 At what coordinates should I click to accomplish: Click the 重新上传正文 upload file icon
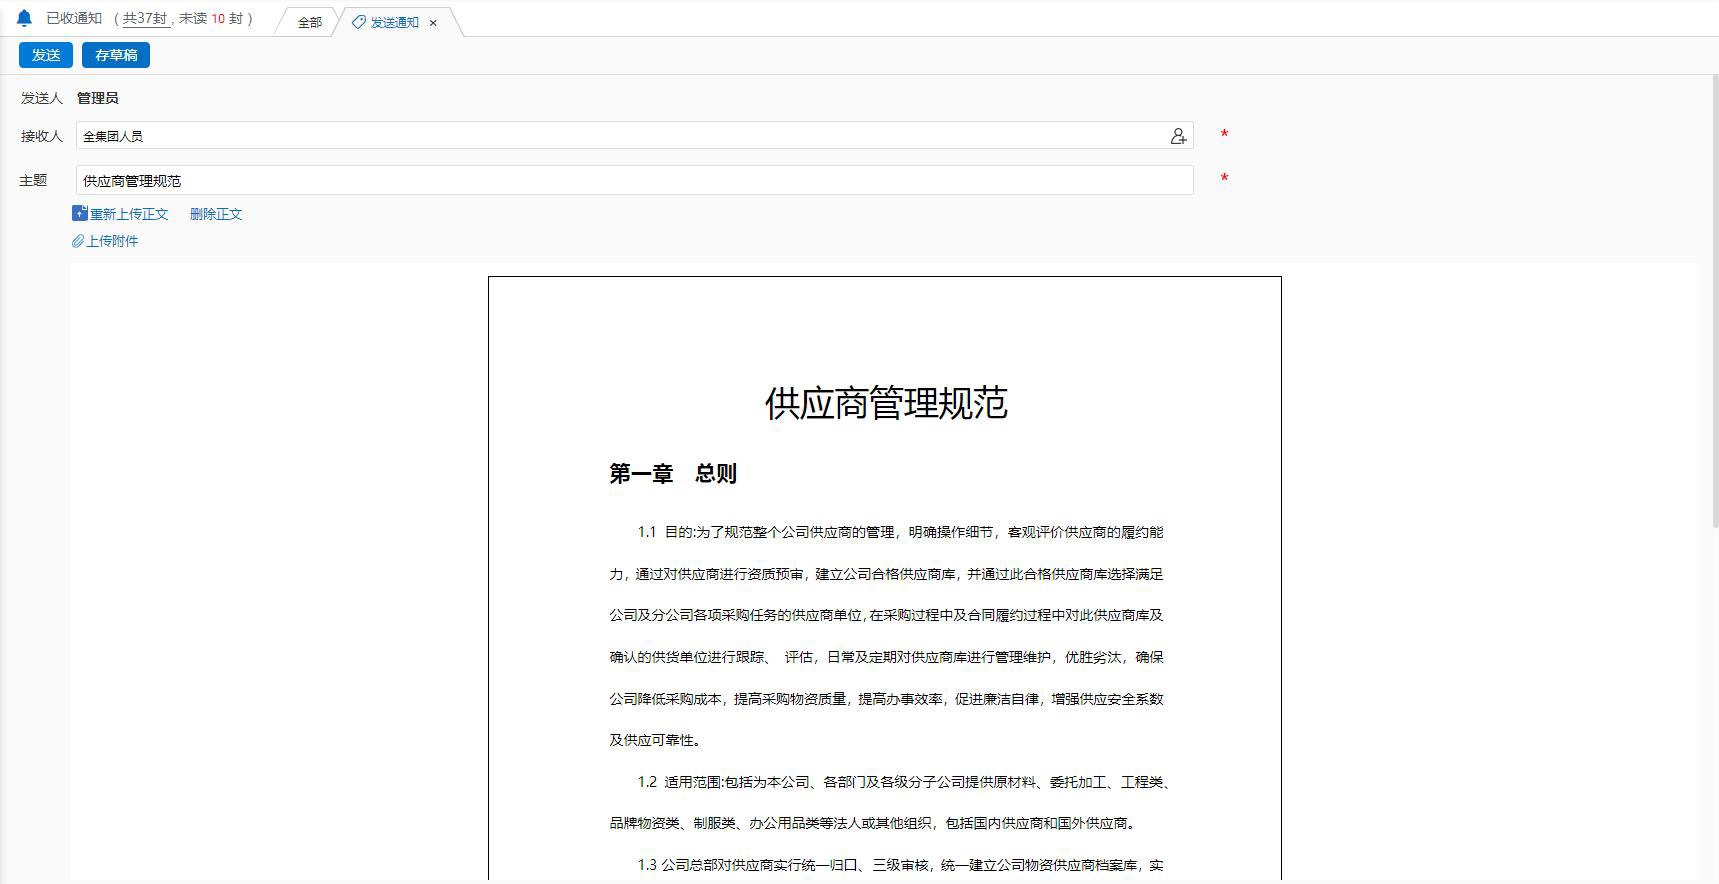pos(80,213)
